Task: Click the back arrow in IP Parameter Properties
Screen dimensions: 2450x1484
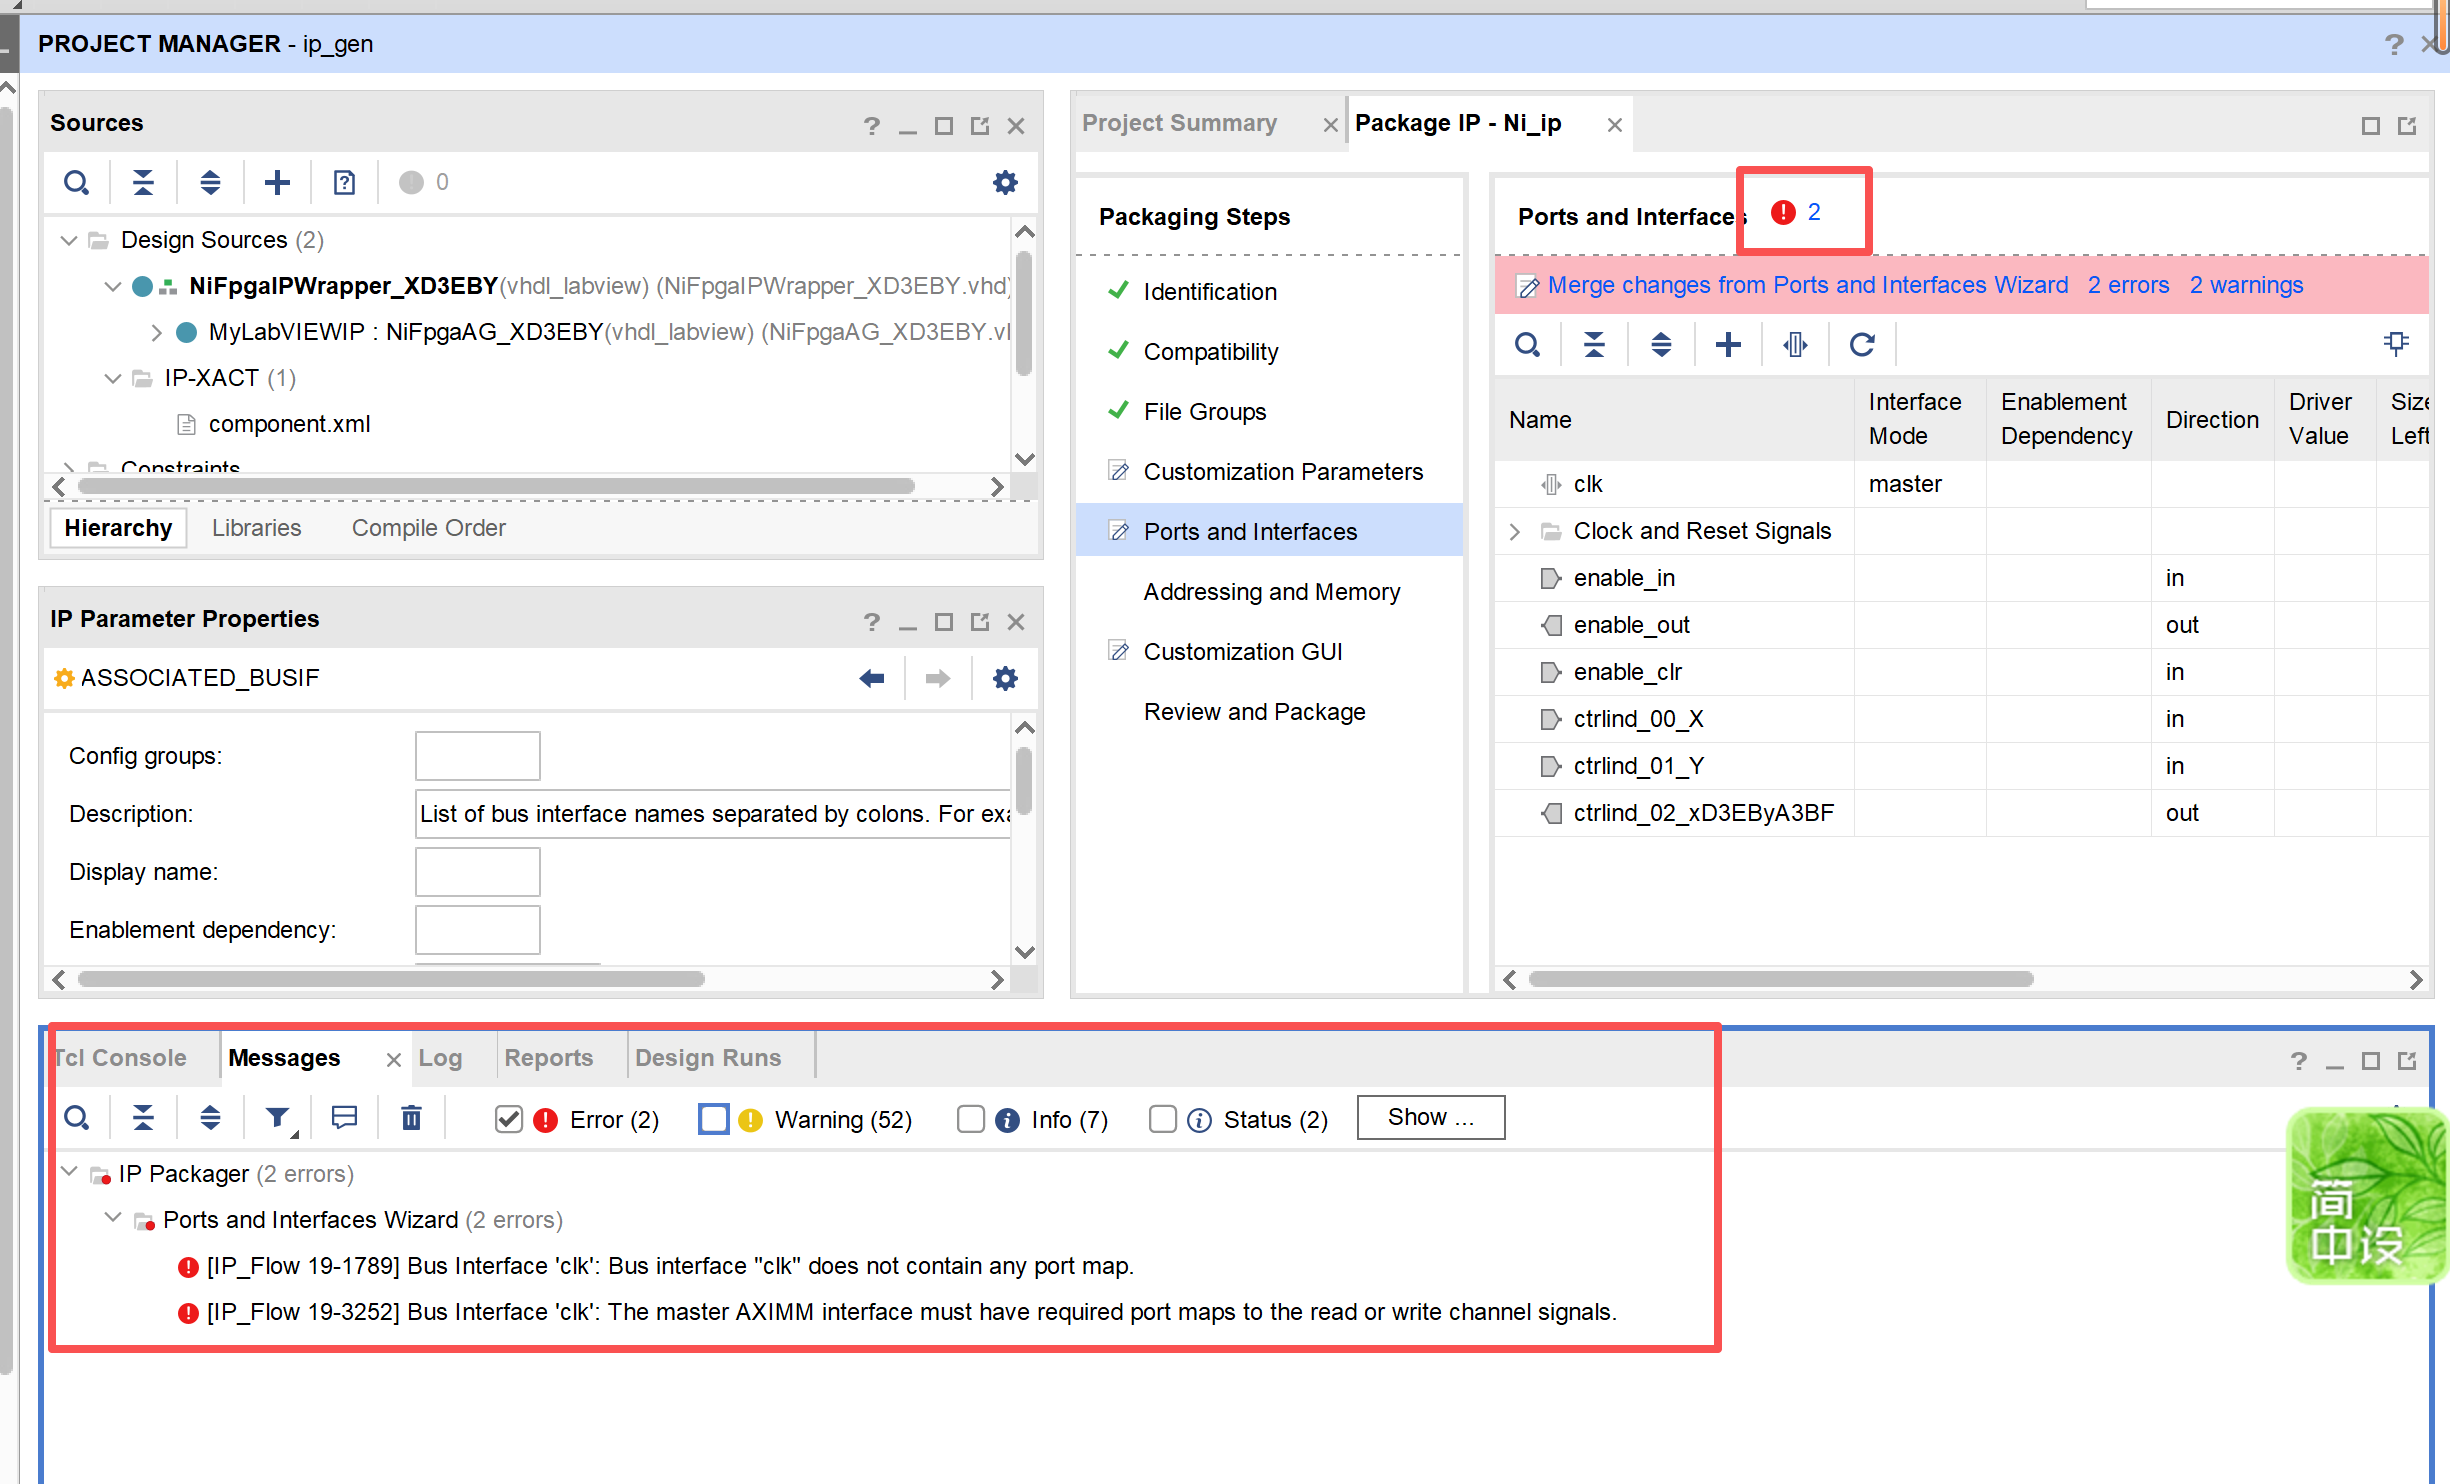Action: [x=871, y=678]
